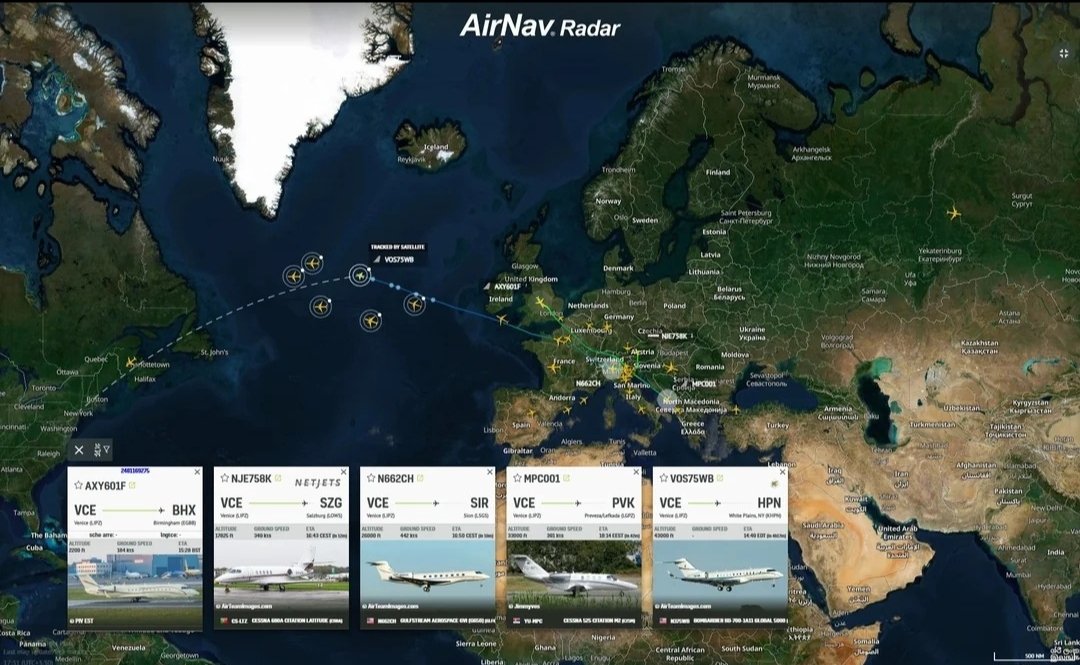The image size is (1080, 665).
Task: Select the aircraft icon just south of Ireland
Action: click(502, 319)
